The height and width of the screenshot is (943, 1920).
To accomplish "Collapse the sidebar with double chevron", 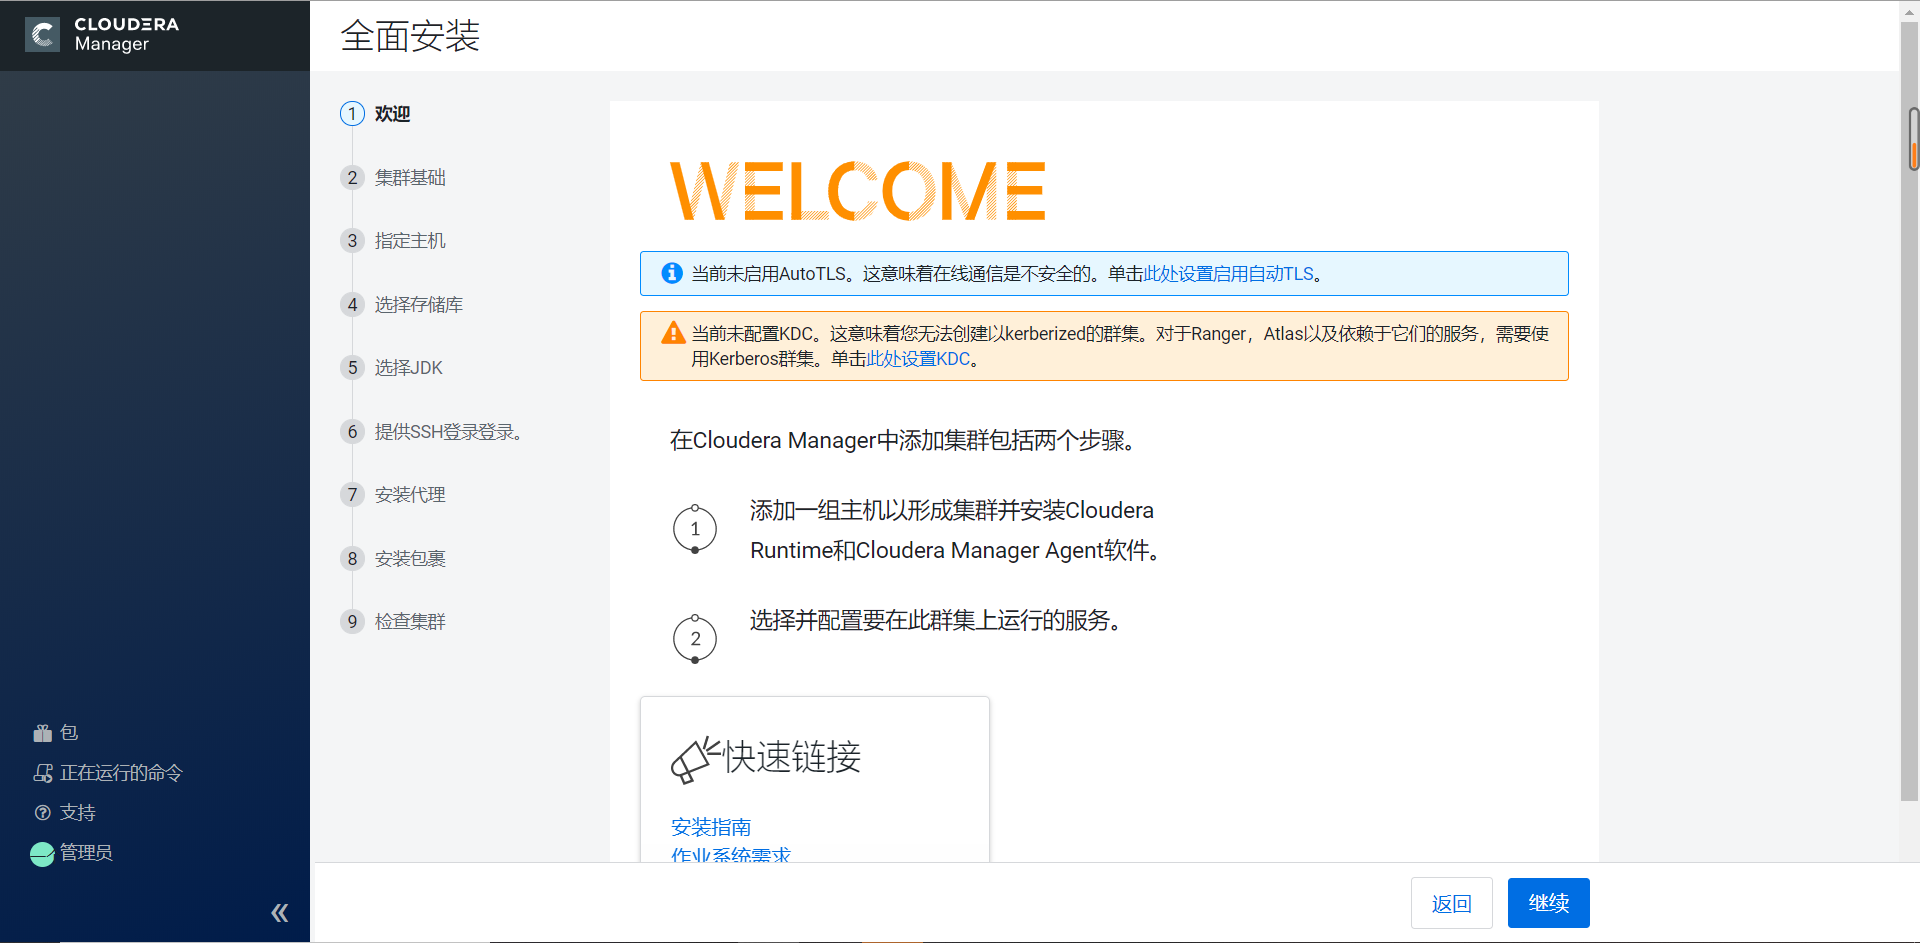I will tap(280, 912).
